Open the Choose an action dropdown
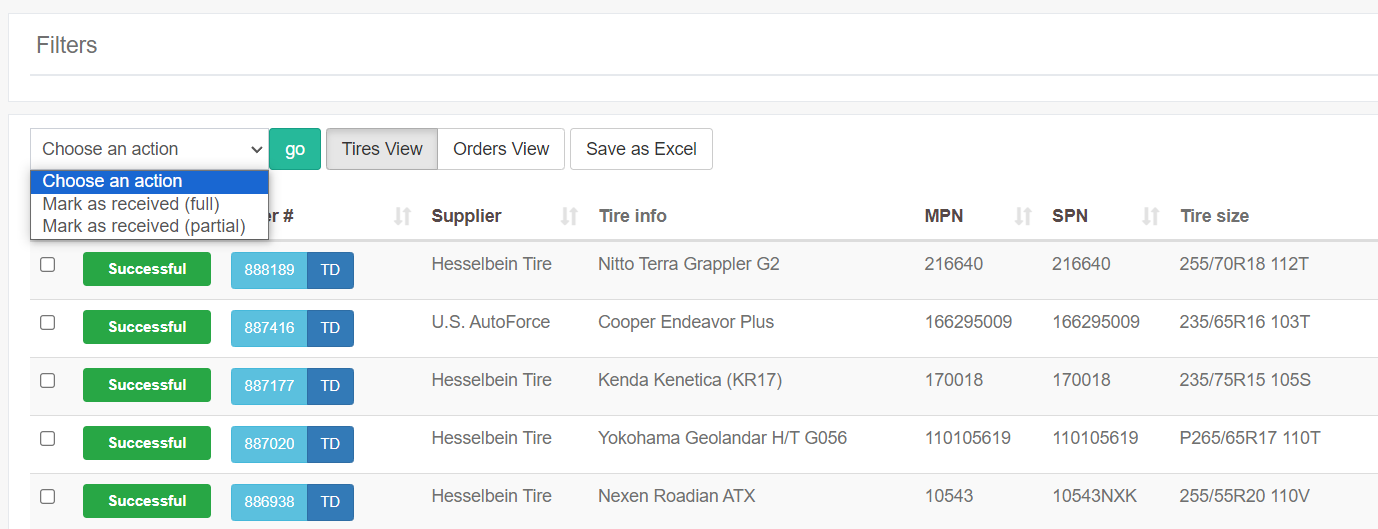1378x529 pixels. click(149, 149)
